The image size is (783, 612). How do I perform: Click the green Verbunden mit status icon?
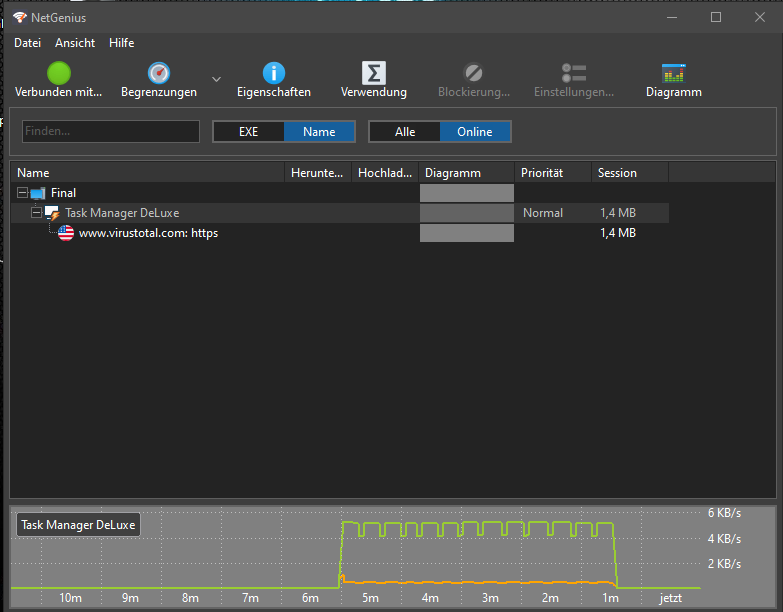click(59, 73)
